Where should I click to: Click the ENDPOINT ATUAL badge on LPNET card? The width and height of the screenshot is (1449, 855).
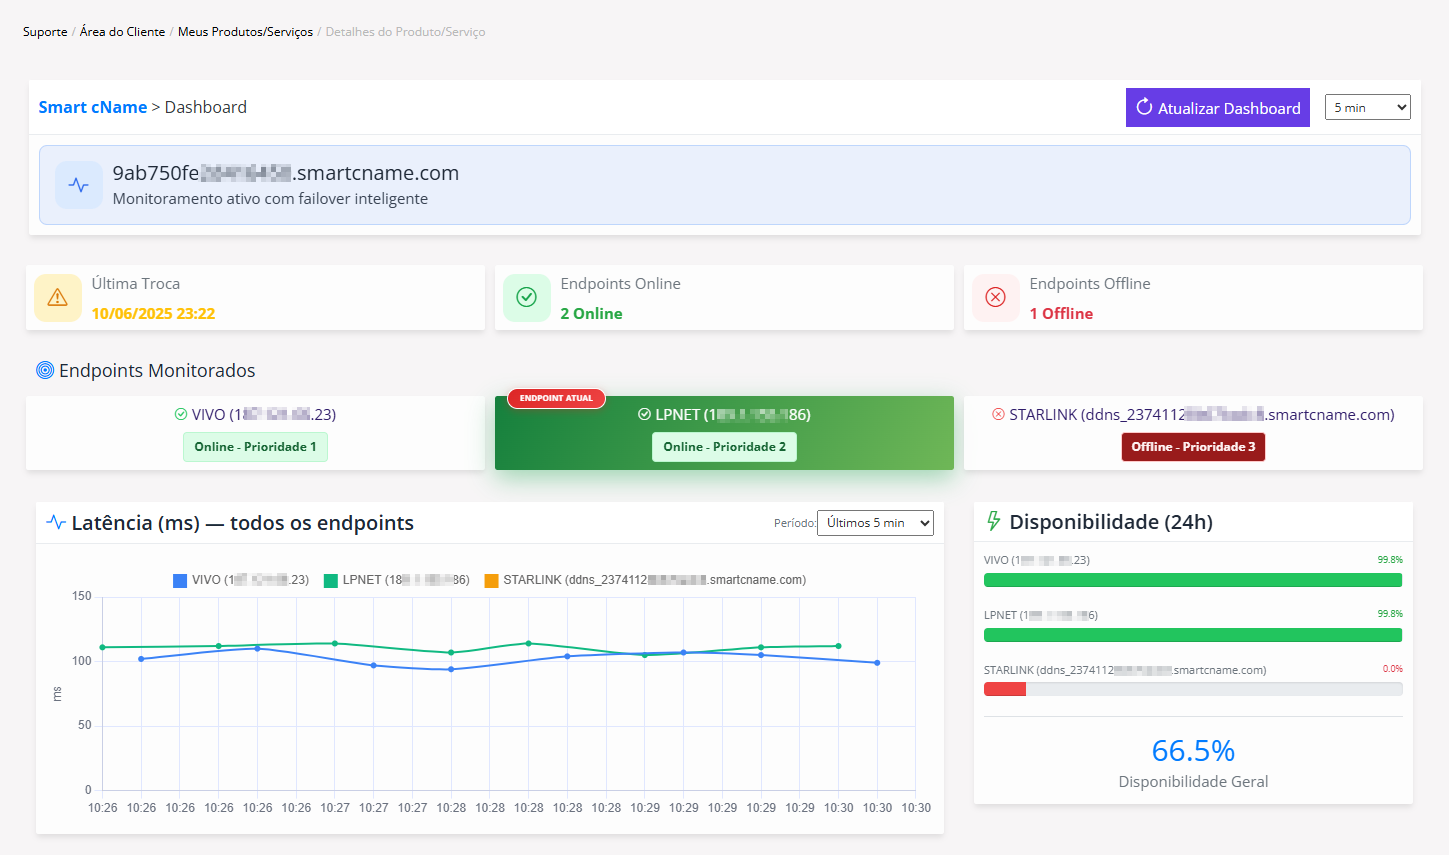556,397
